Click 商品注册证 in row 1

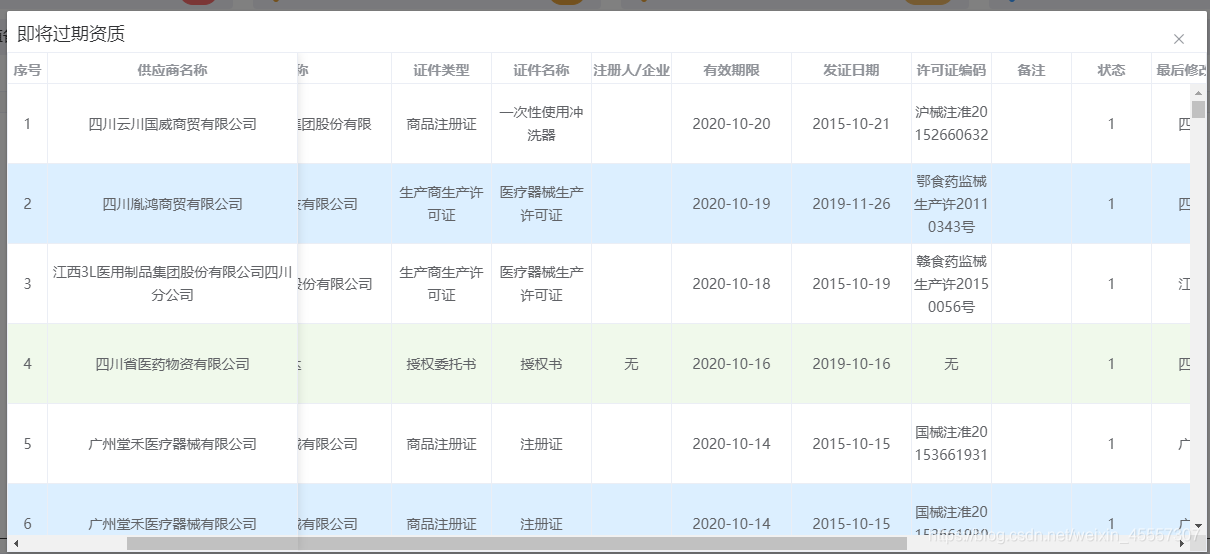pos(441,124)
